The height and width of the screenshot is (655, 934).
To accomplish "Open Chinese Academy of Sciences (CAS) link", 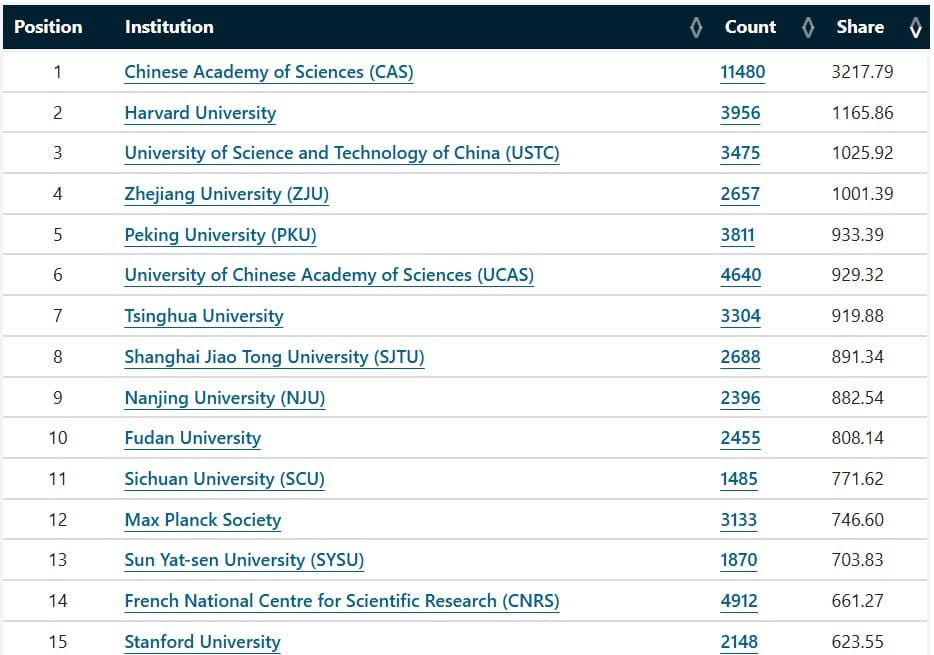I will [269, 72].
